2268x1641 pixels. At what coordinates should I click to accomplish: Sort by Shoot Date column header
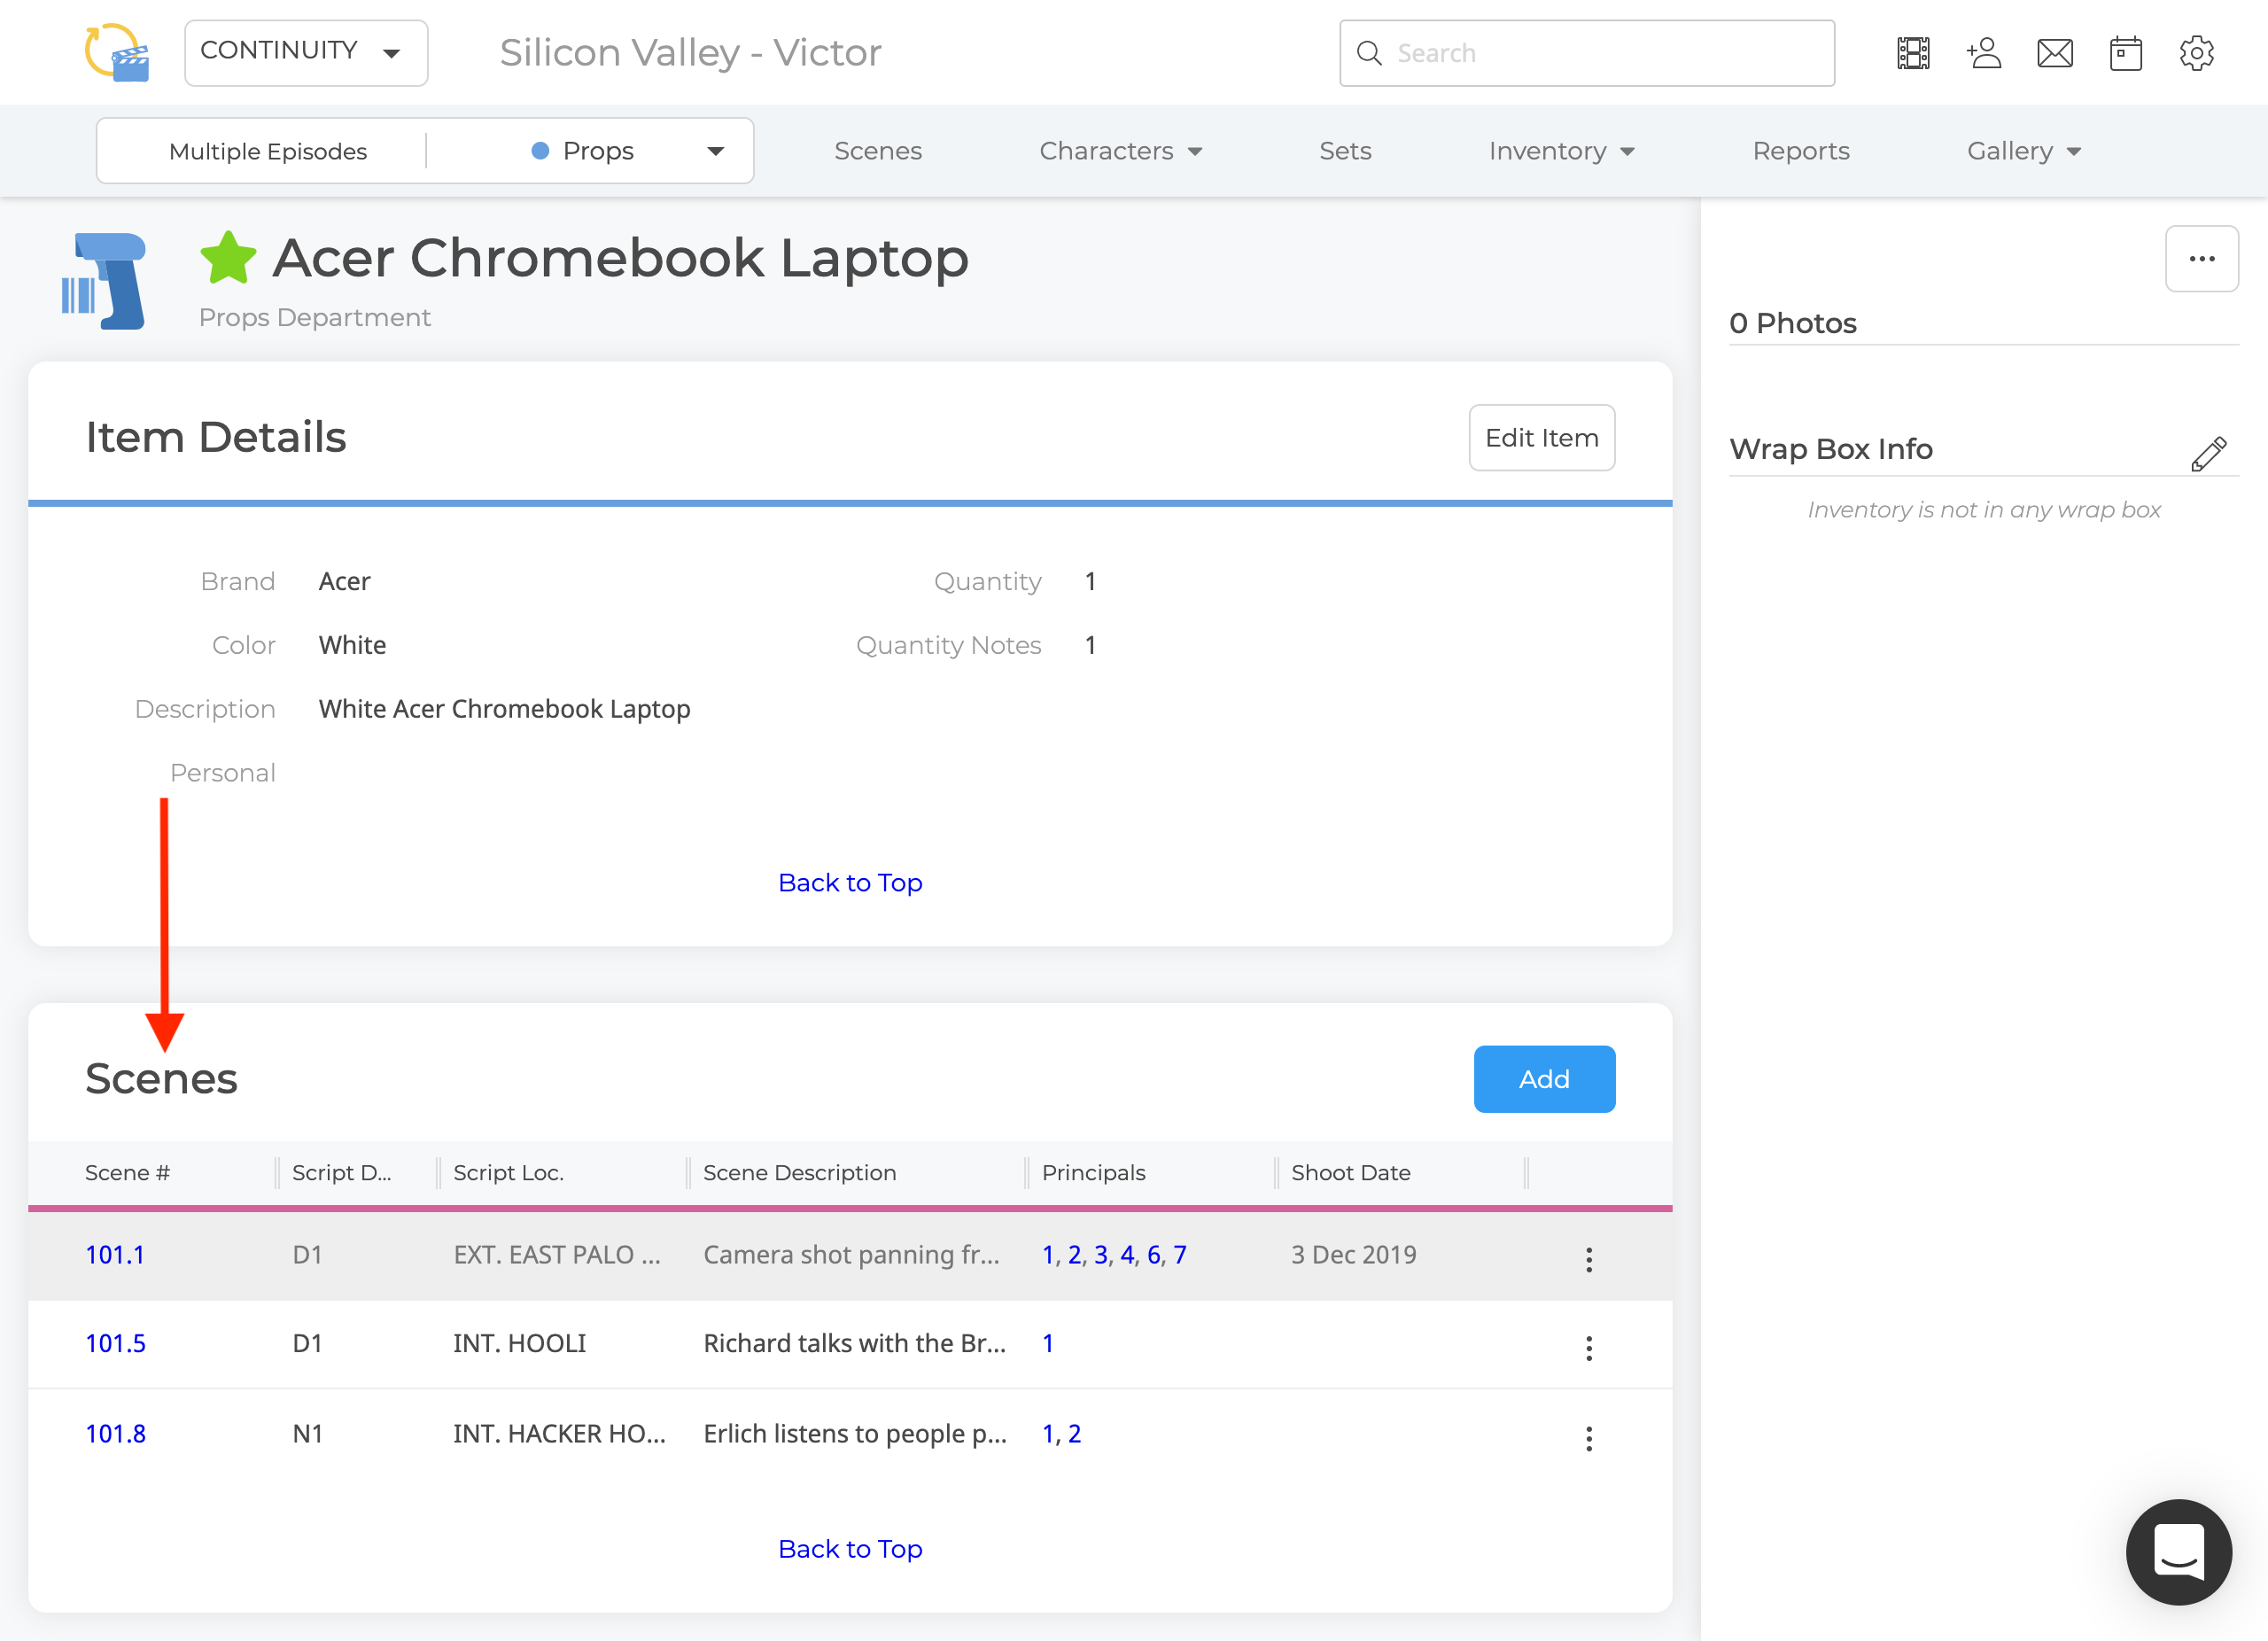1350,1173
